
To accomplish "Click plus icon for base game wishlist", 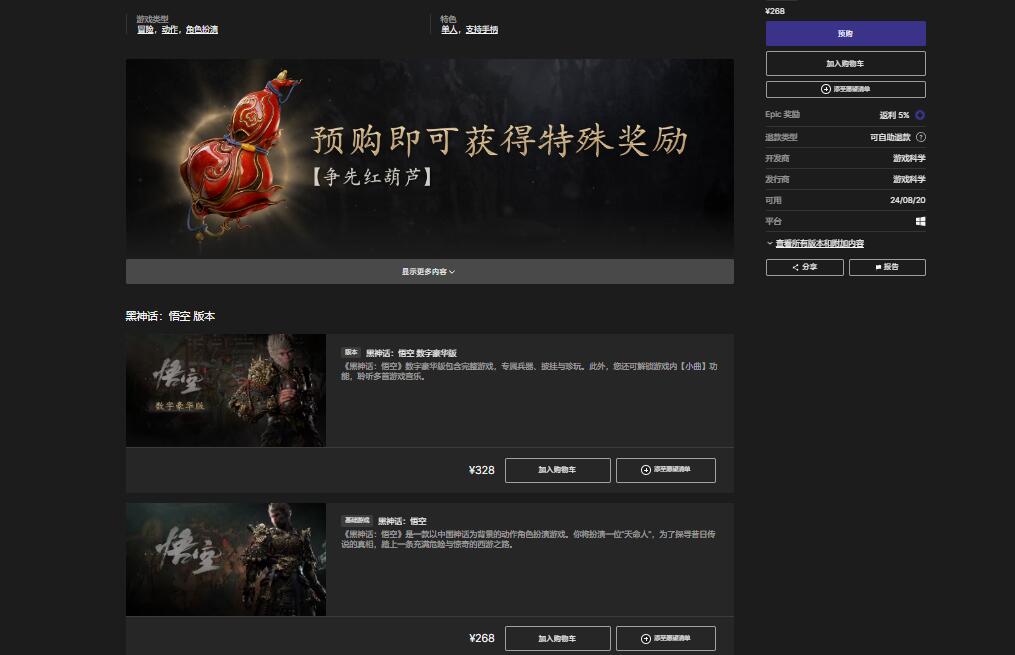I will pyautogui.click(x=646, y=638).
